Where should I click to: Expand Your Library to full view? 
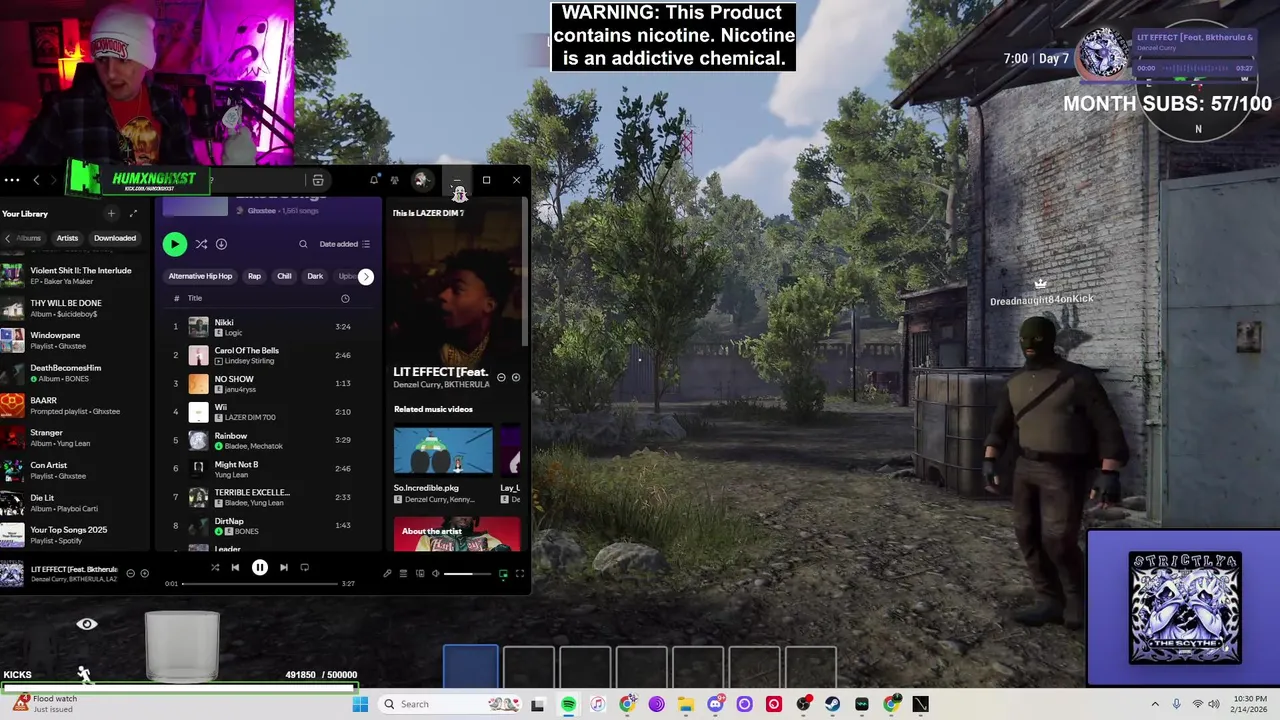(x=133, y=213)
